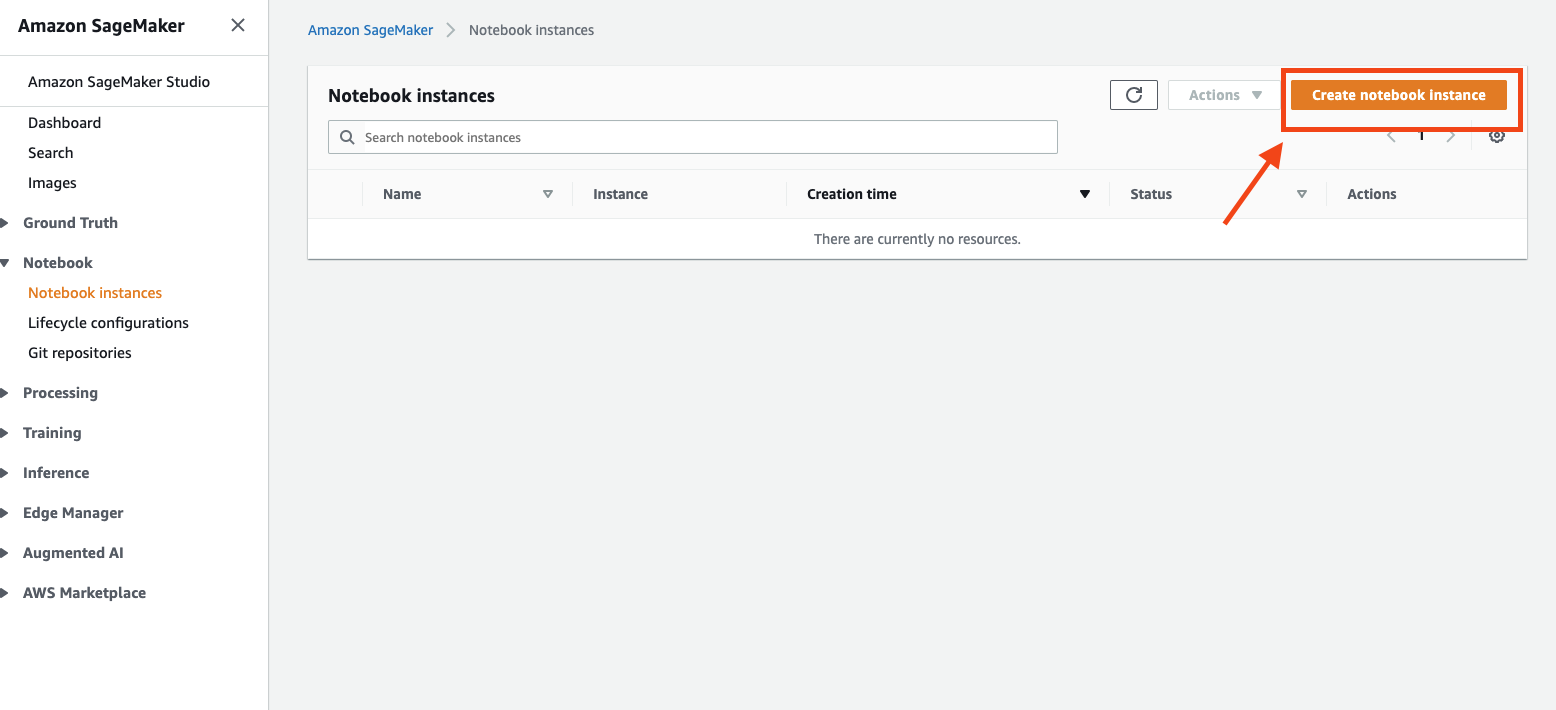This screenshot has width=1556, height=710.
Task: Open the Dashboard page
Action: coord(64,123)
